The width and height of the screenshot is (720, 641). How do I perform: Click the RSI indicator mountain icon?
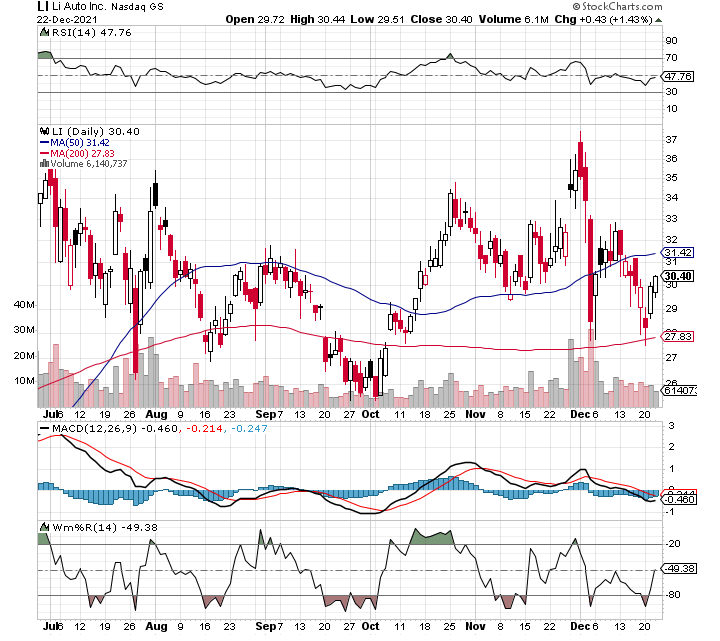pos(45,32)
